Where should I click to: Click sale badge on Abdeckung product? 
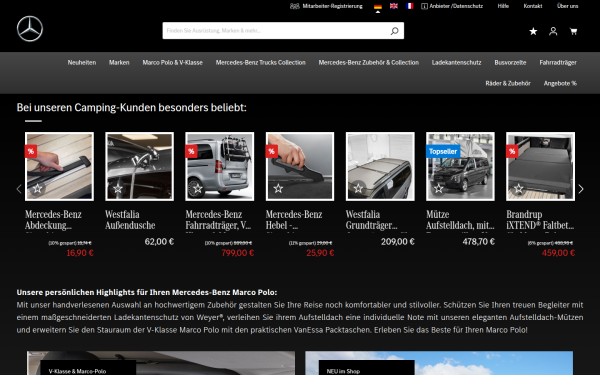click(x=31, y=152)
